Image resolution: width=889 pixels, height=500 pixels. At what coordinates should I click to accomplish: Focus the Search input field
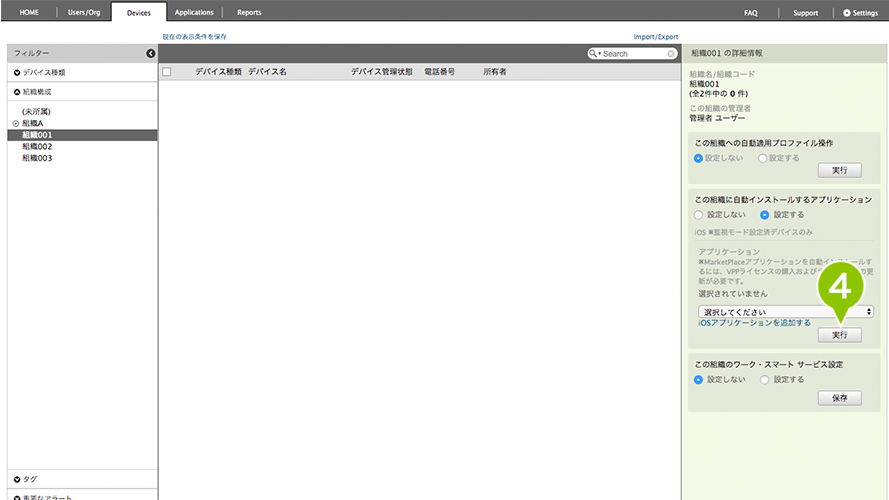point(633,53)
